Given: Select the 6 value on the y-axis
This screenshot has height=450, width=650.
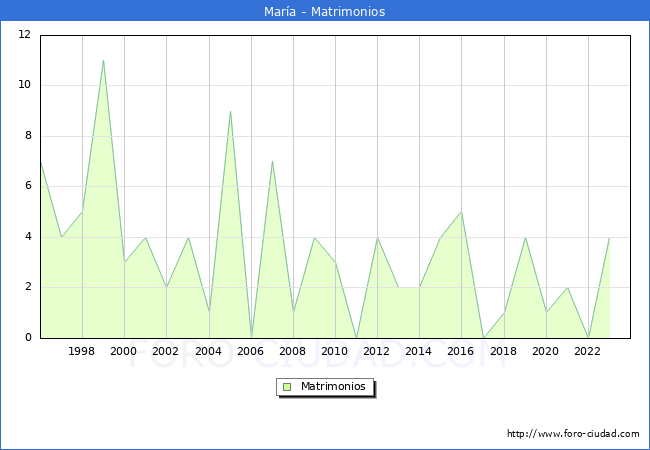Looking at the screenshot, I should tap(27, 186).
